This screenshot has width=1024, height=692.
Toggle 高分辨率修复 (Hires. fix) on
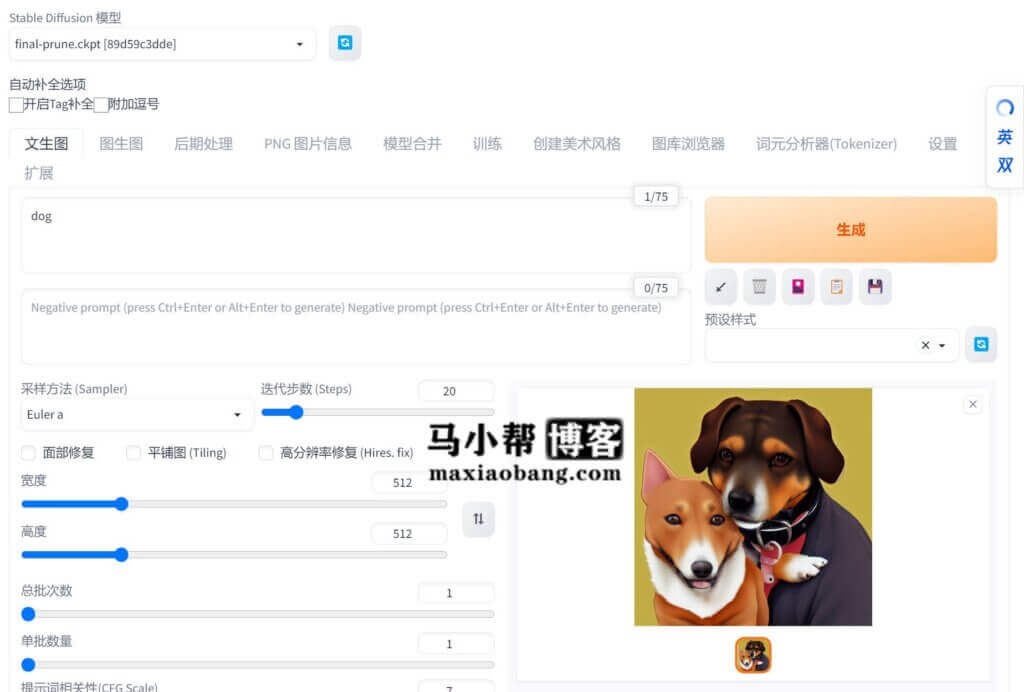point(266,453)
